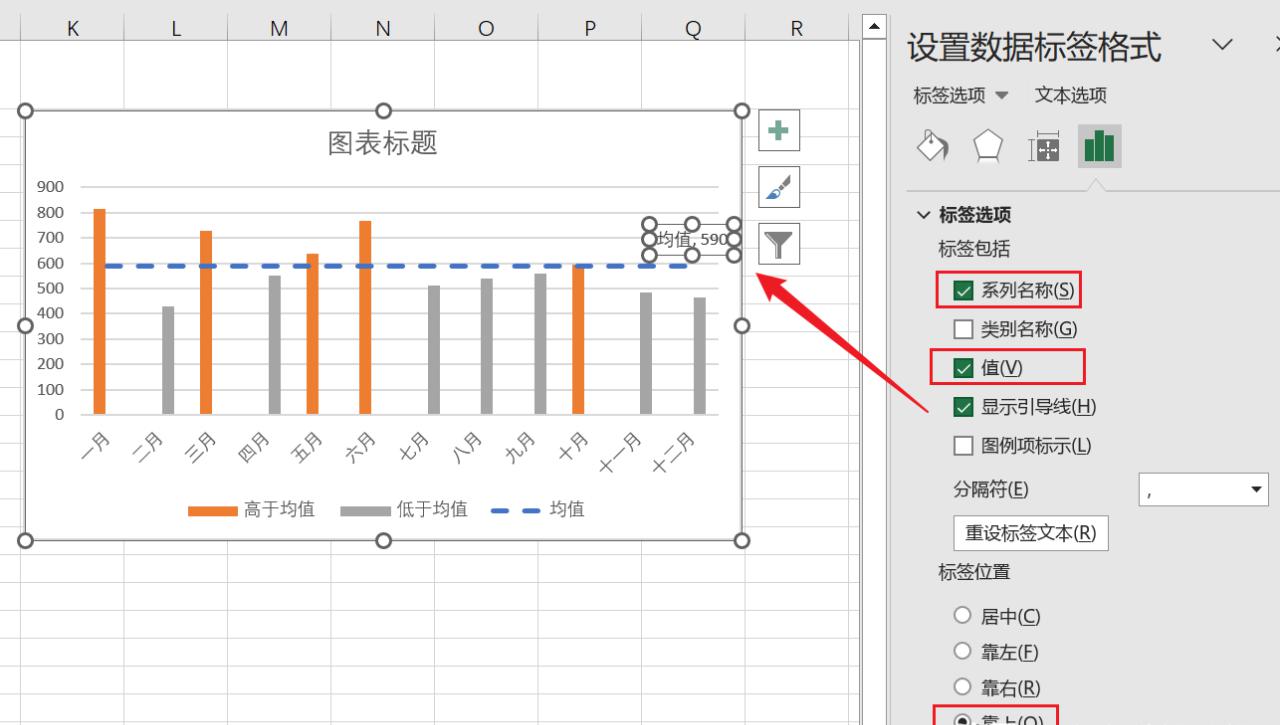Click the 重设标签文本(R) button
Screen dimensions: 1280x725
1031,533
